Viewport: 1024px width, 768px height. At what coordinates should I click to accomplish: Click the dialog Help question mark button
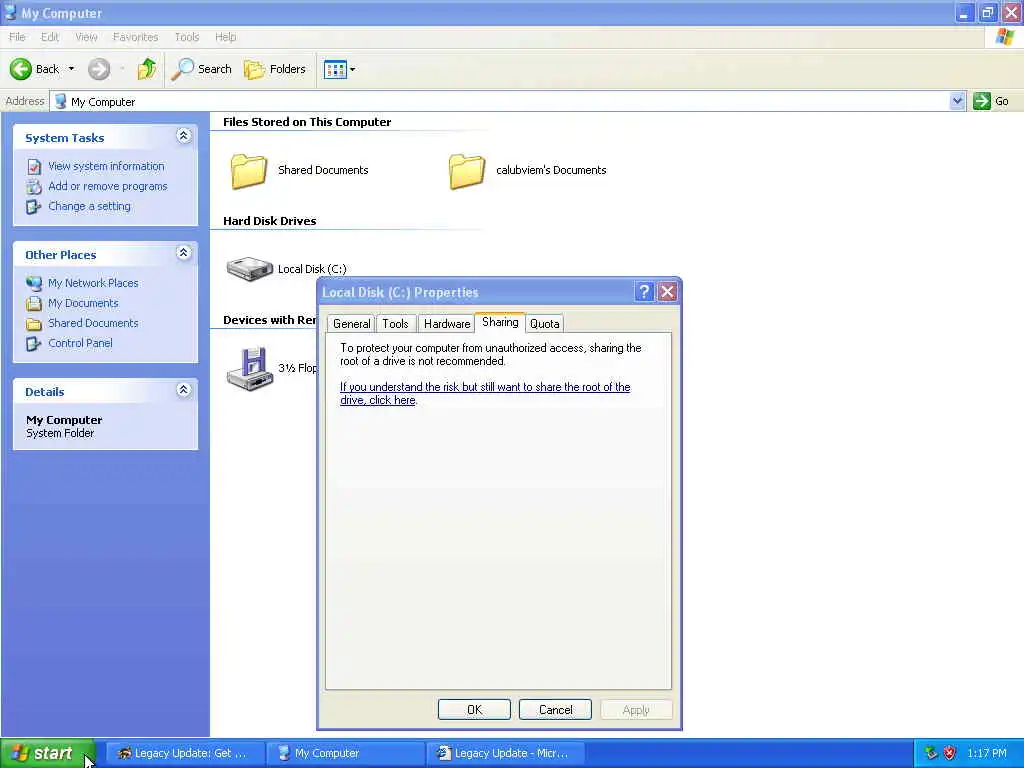coord(644,292)
